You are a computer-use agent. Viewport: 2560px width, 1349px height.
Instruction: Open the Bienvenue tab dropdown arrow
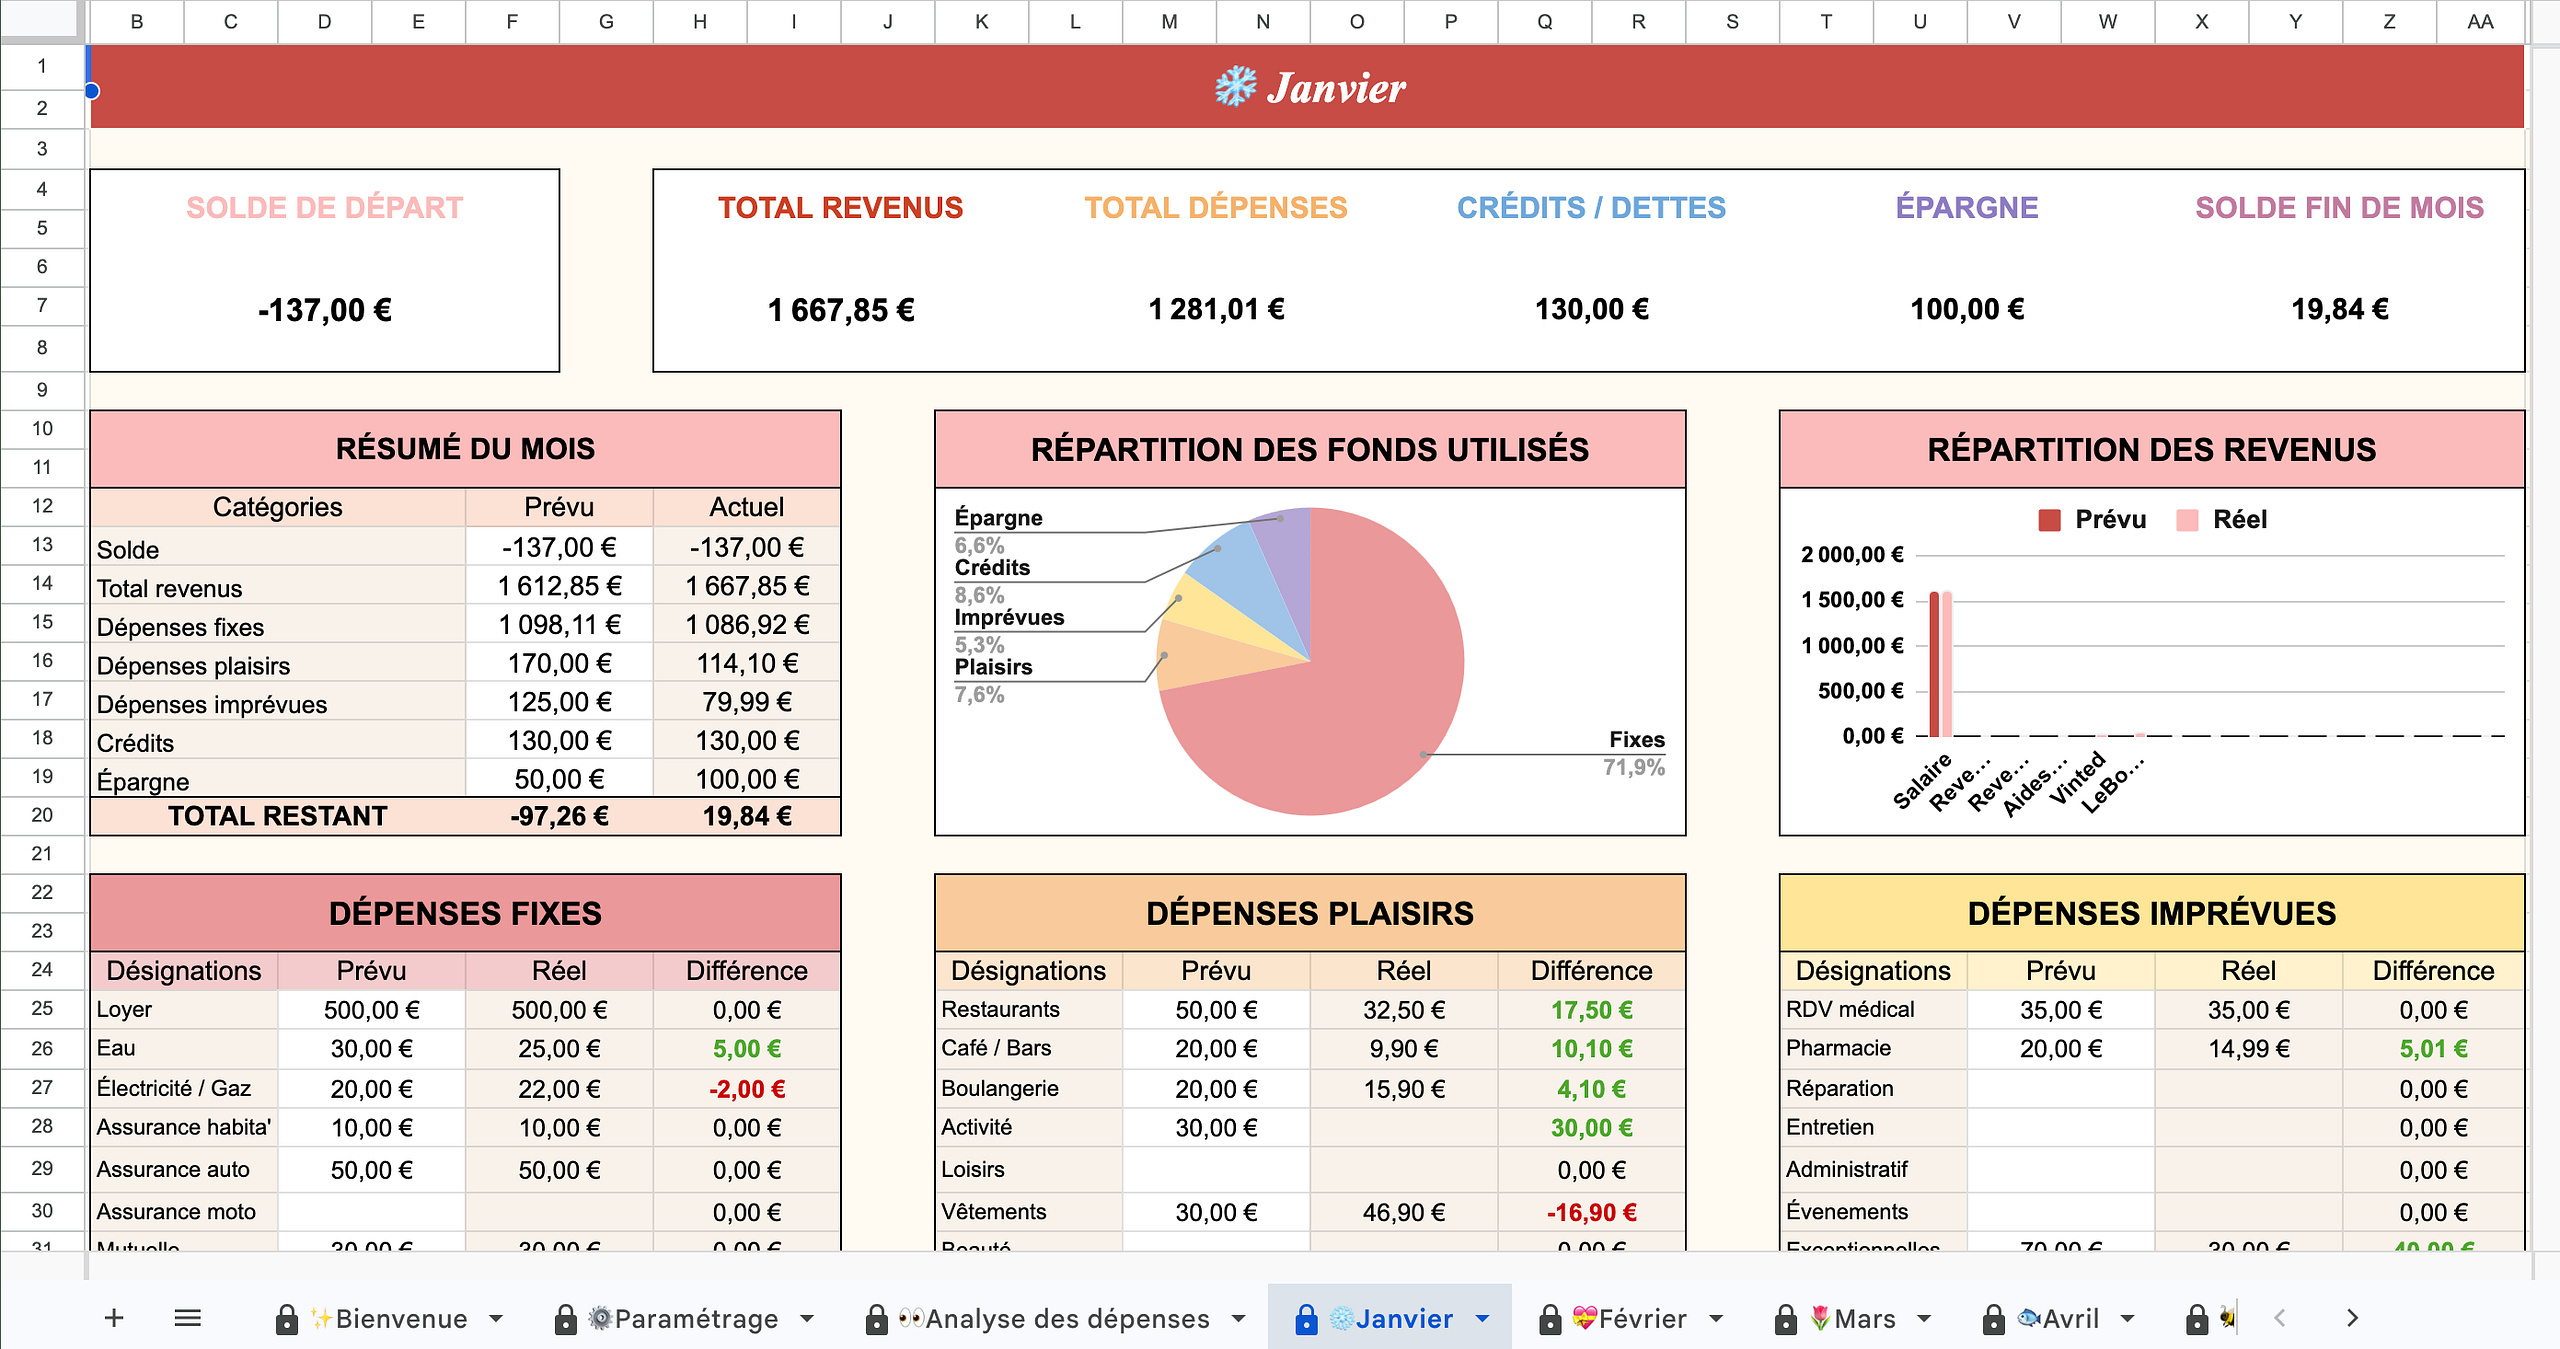pyautogui.click(x=496, y=1319)
